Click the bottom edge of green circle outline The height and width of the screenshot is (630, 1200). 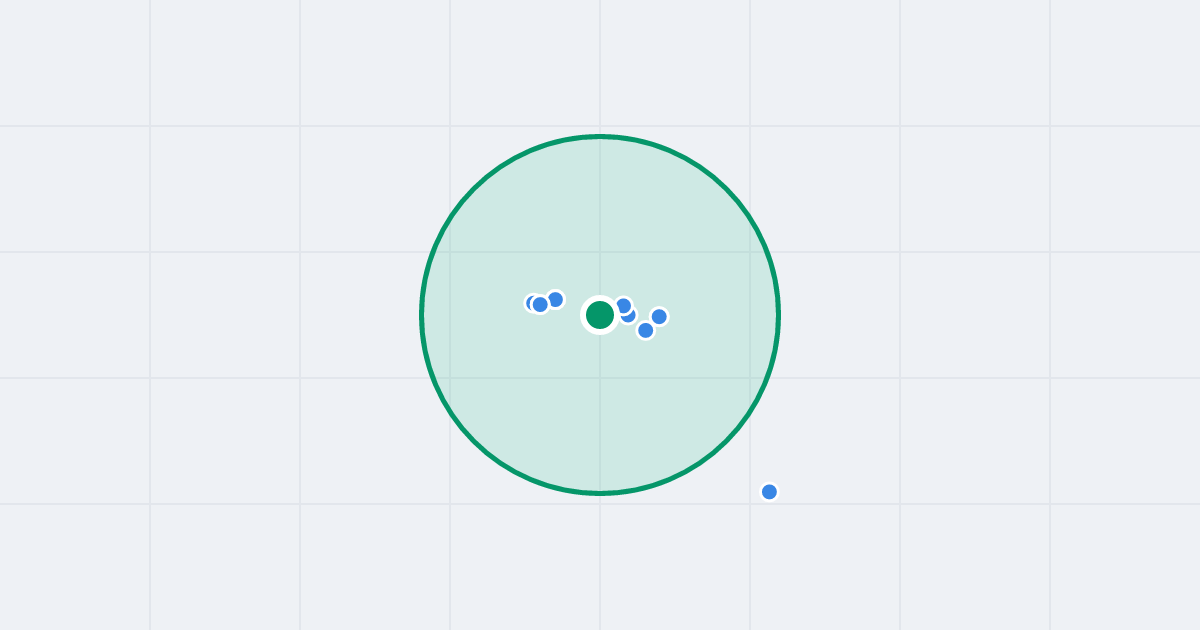click(x=600, y=493)
